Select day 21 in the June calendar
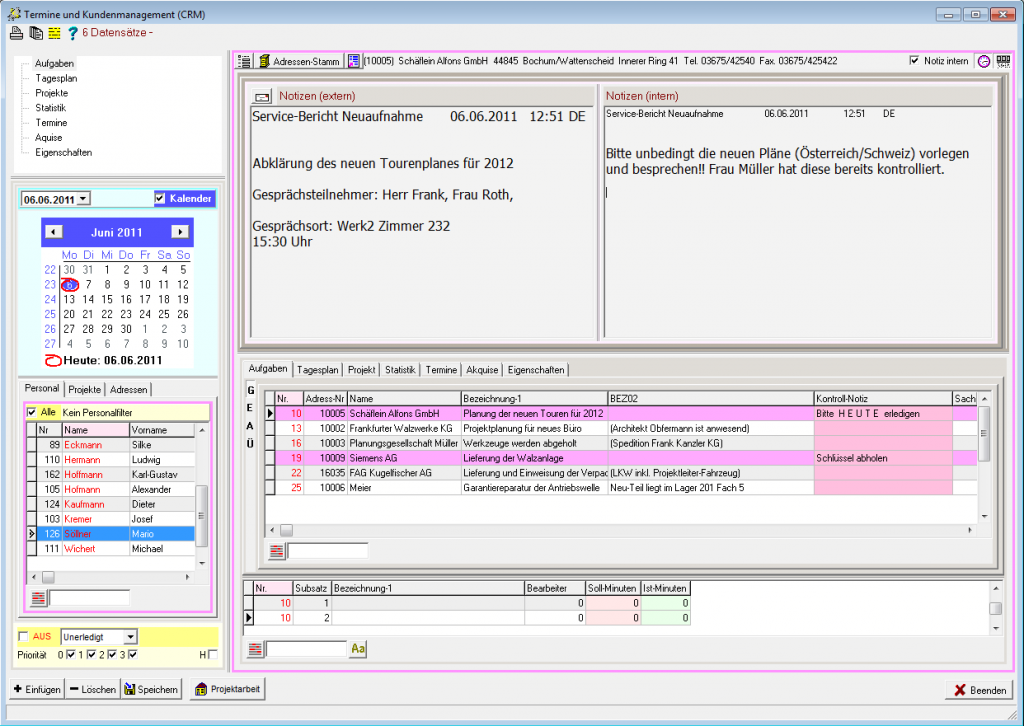 click(x=88, y=315)
